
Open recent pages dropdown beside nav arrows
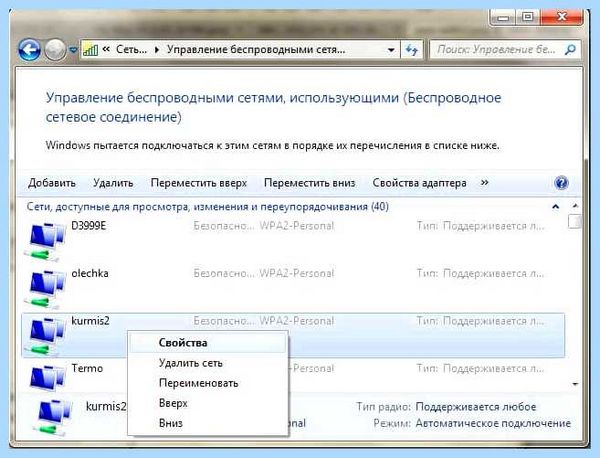[x=73, y=50]
